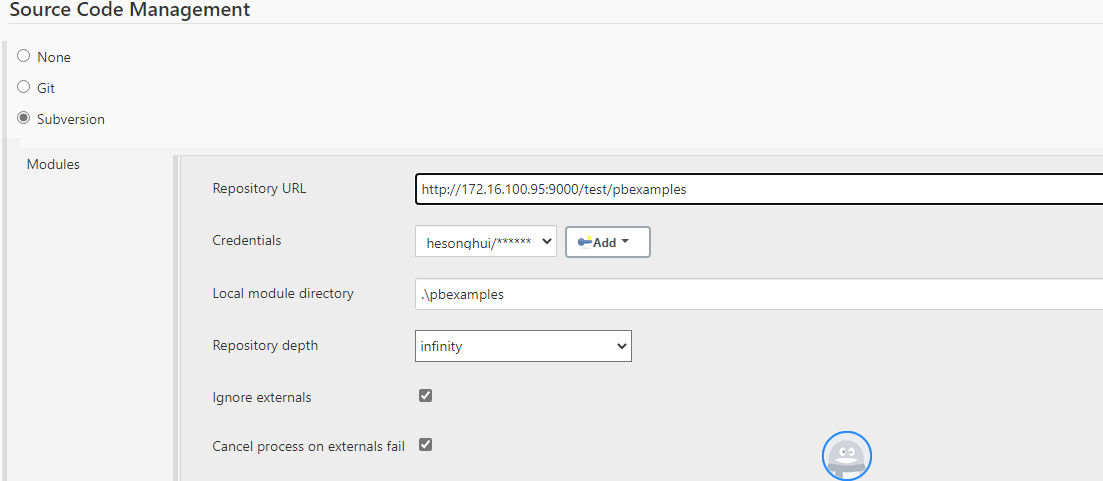This screenshot has width=1103, height=481.
Task: Toggle Cancel process on externals fail checkbox
Action: 425,445
